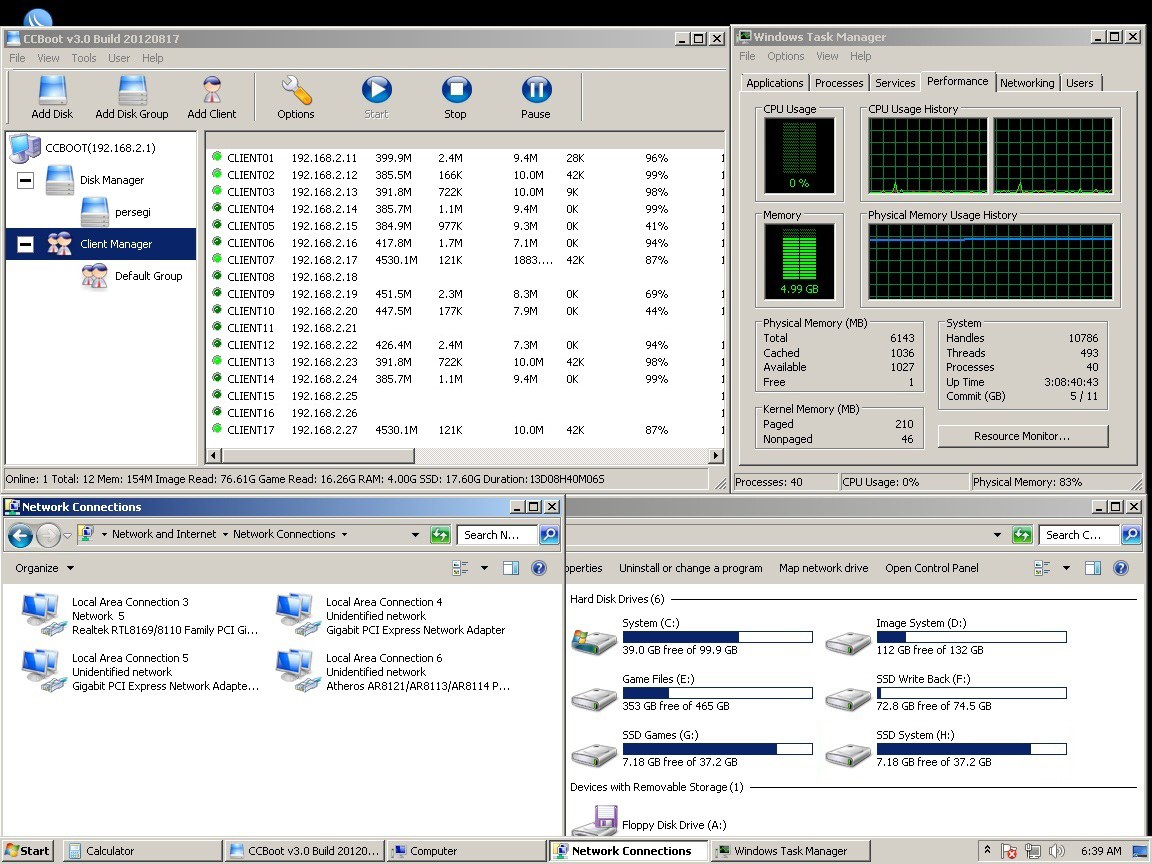The width and height of the screenshot is (1152, 864).
Task: Click volume speaker icon in system tray
Action: point(1057,851)
